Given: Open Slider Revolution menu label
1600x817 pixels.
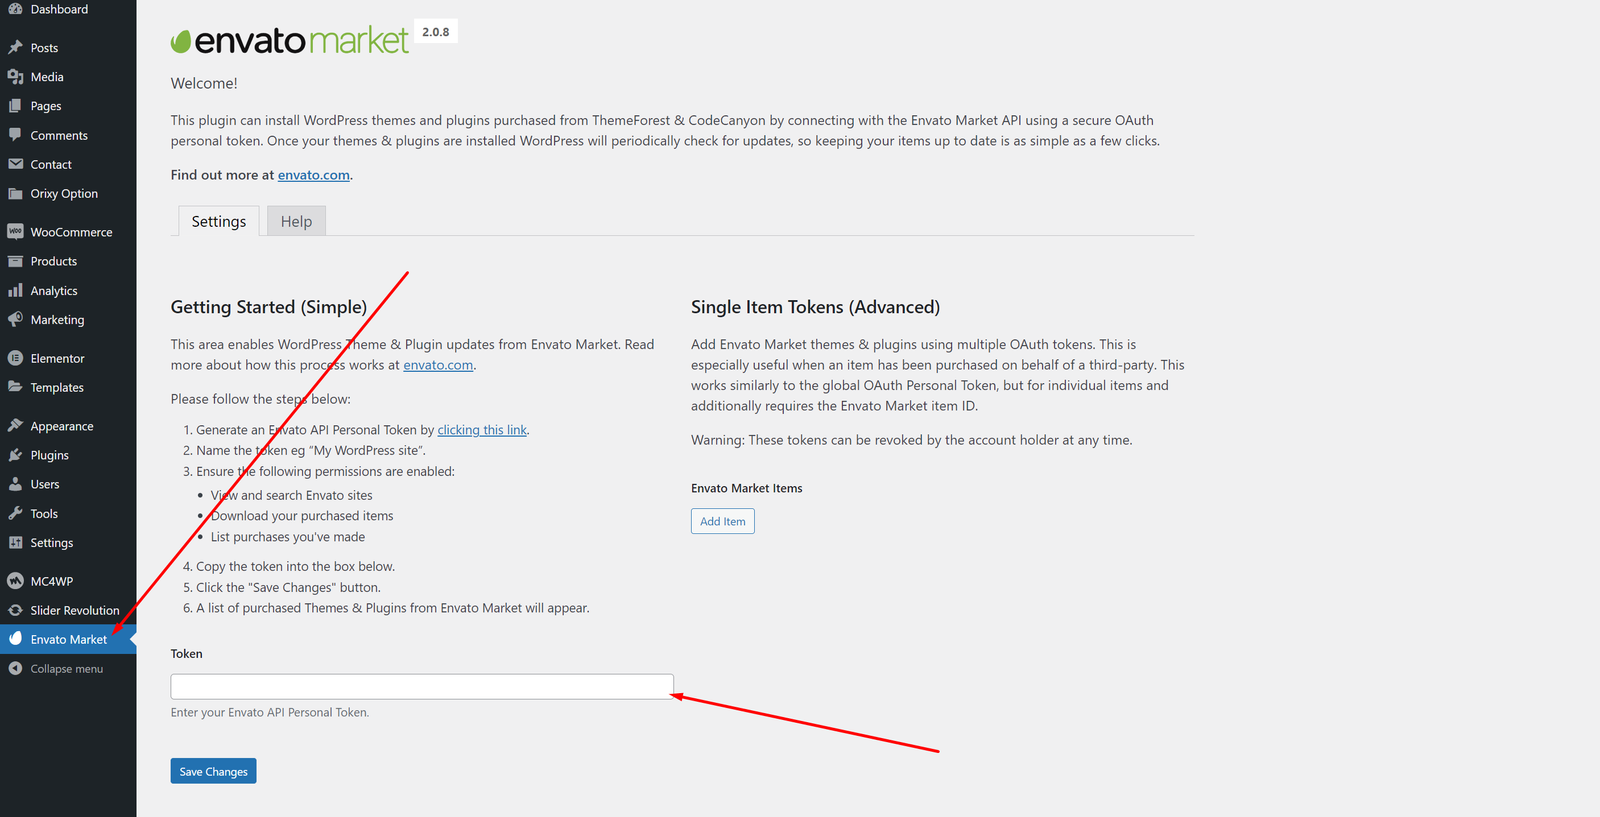Looking at the screenshot, I should coord(75,610).
